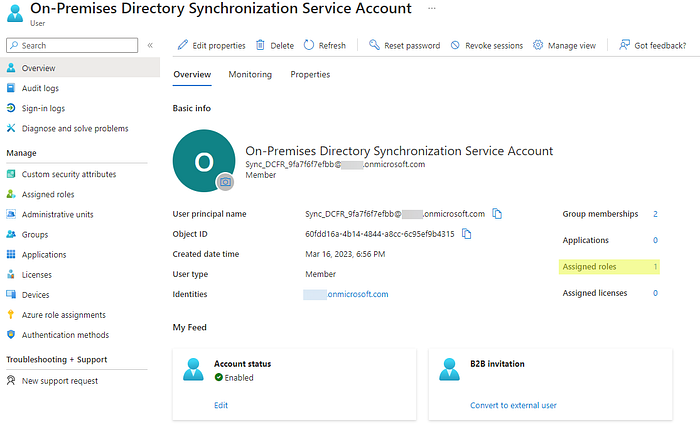Viewport: 700px width, 429px height.
Task: Switch to the Monitoring tab
Action: coord(250,75)
